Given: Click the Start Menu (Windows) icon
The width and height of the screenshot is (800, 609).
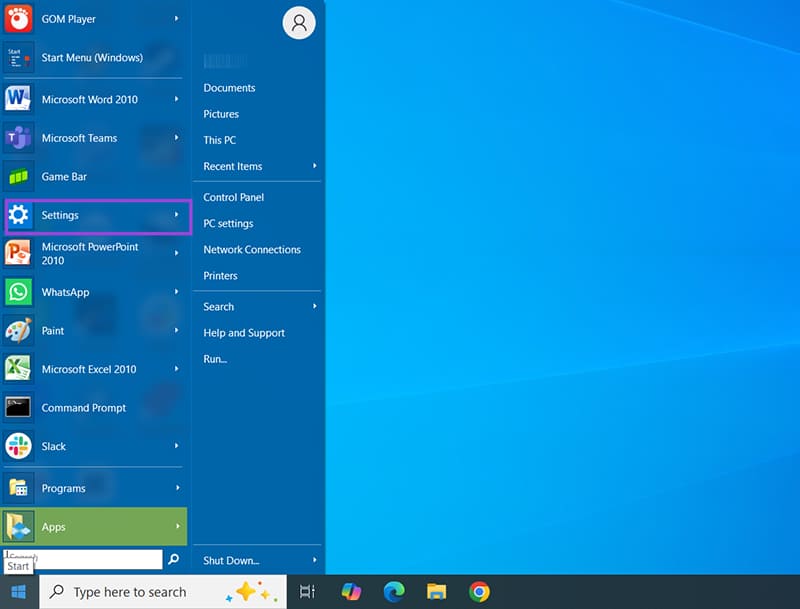Looking at the screenshot, I should [18, 57].
